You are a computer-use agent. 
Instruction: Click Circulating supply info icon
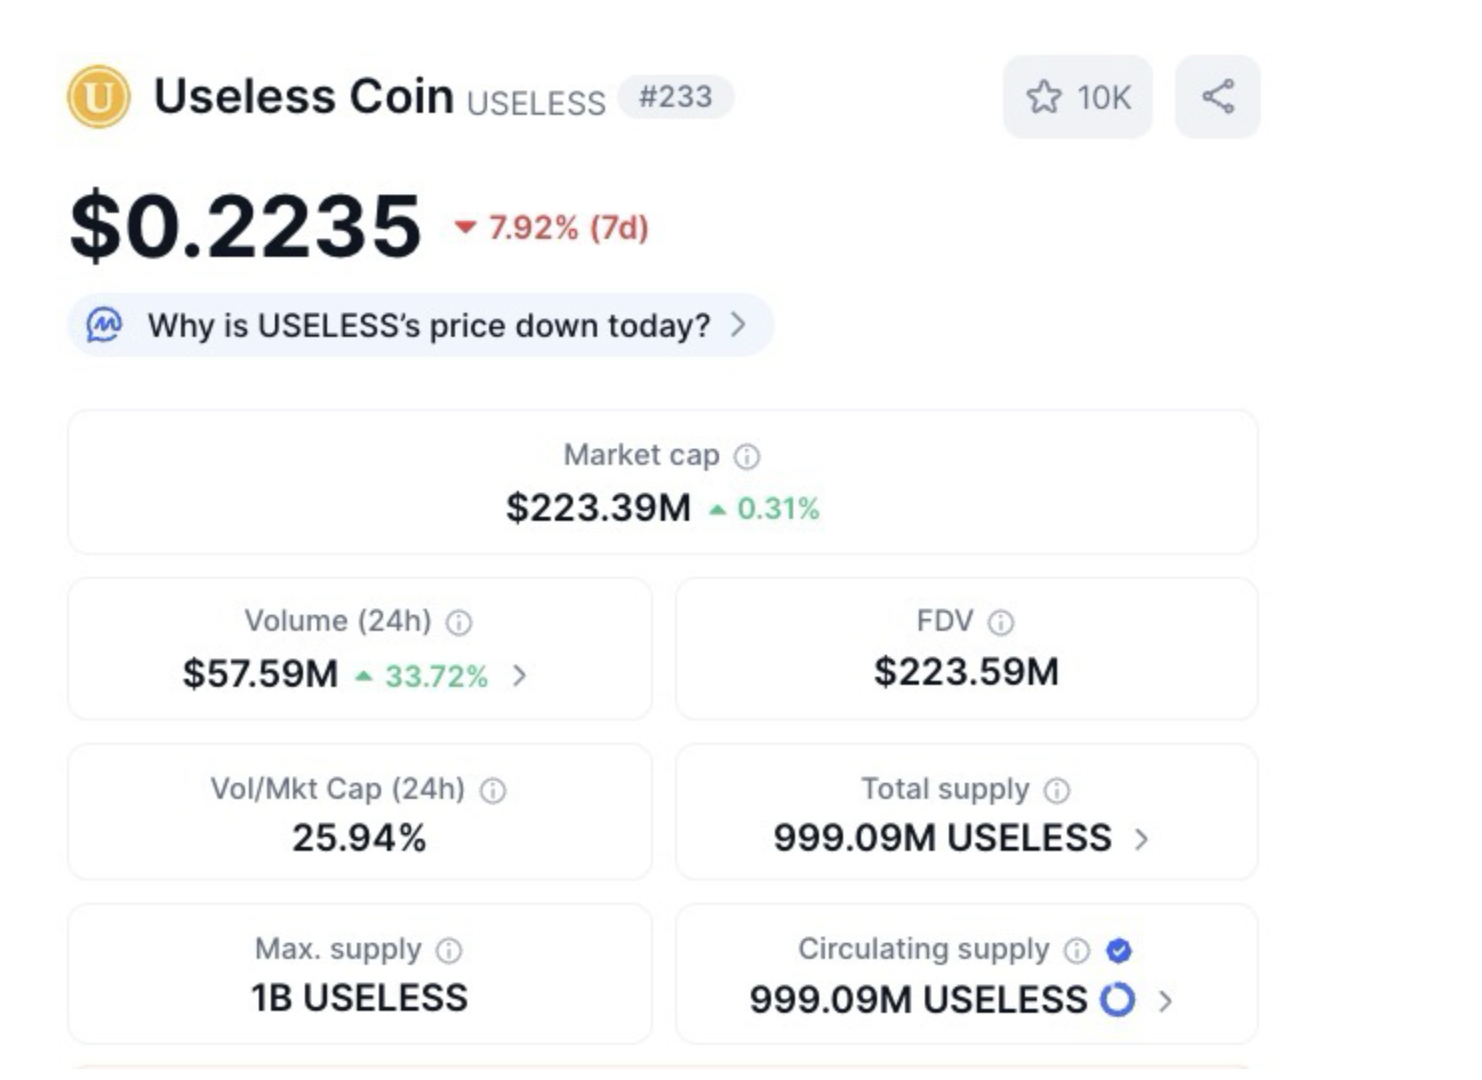[1077, 950]
